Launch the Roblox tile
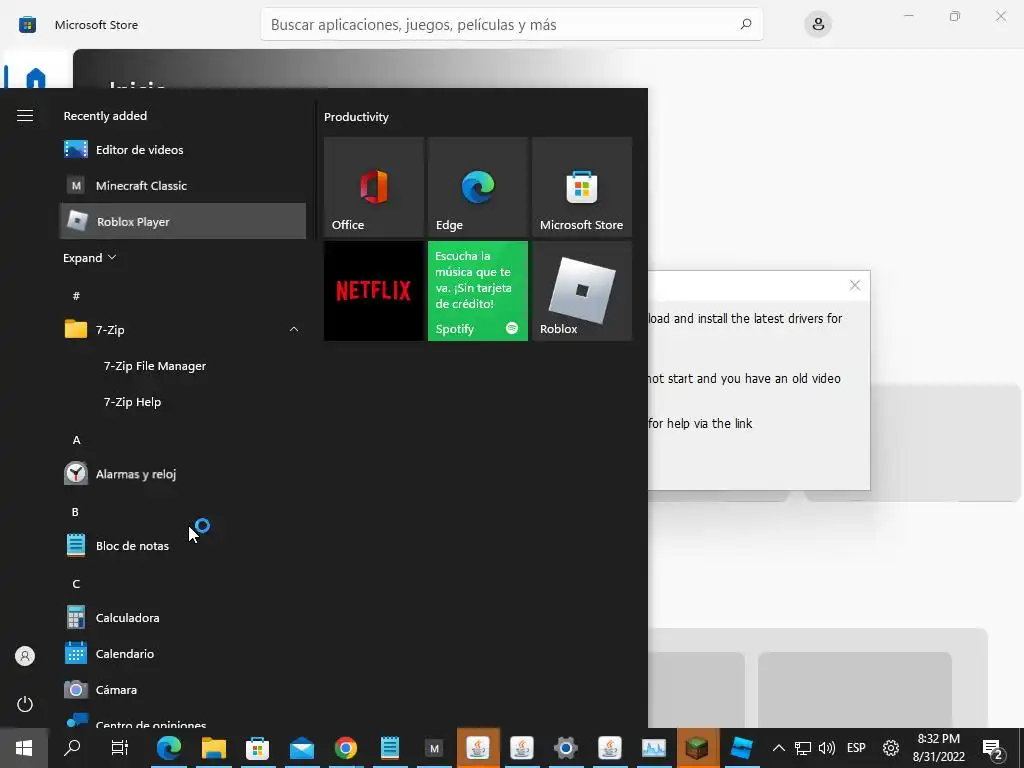Viewport: 1024px width, 768px height. (582, 291)
